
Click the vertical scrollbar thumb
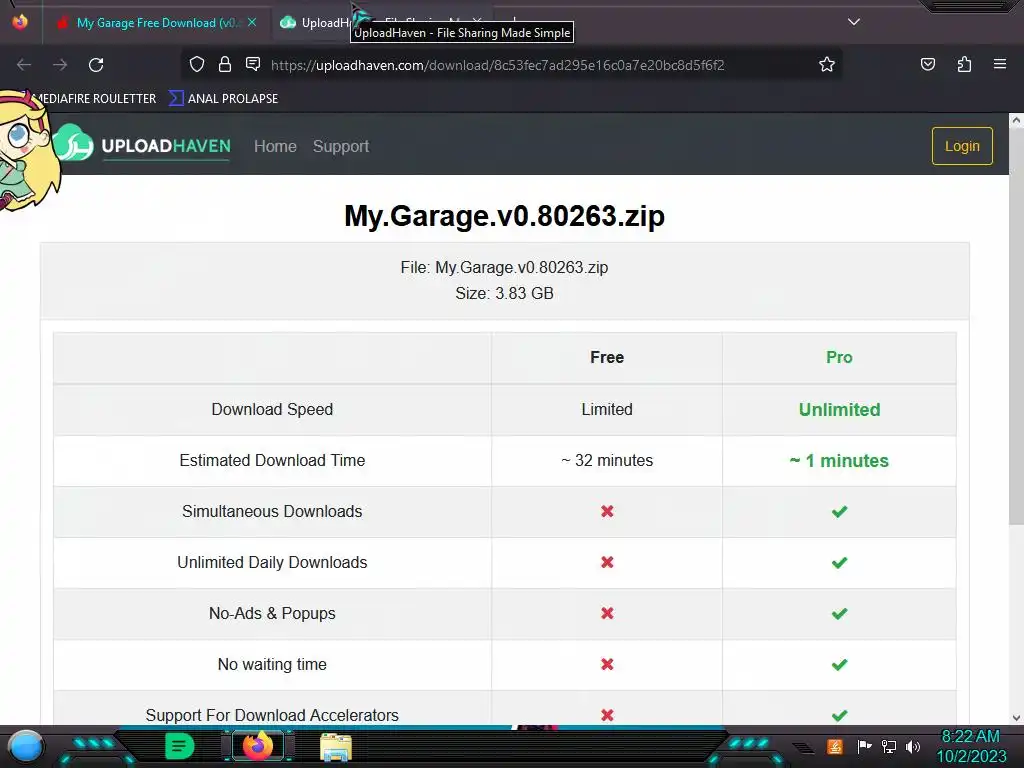[x=1016, y=327]
